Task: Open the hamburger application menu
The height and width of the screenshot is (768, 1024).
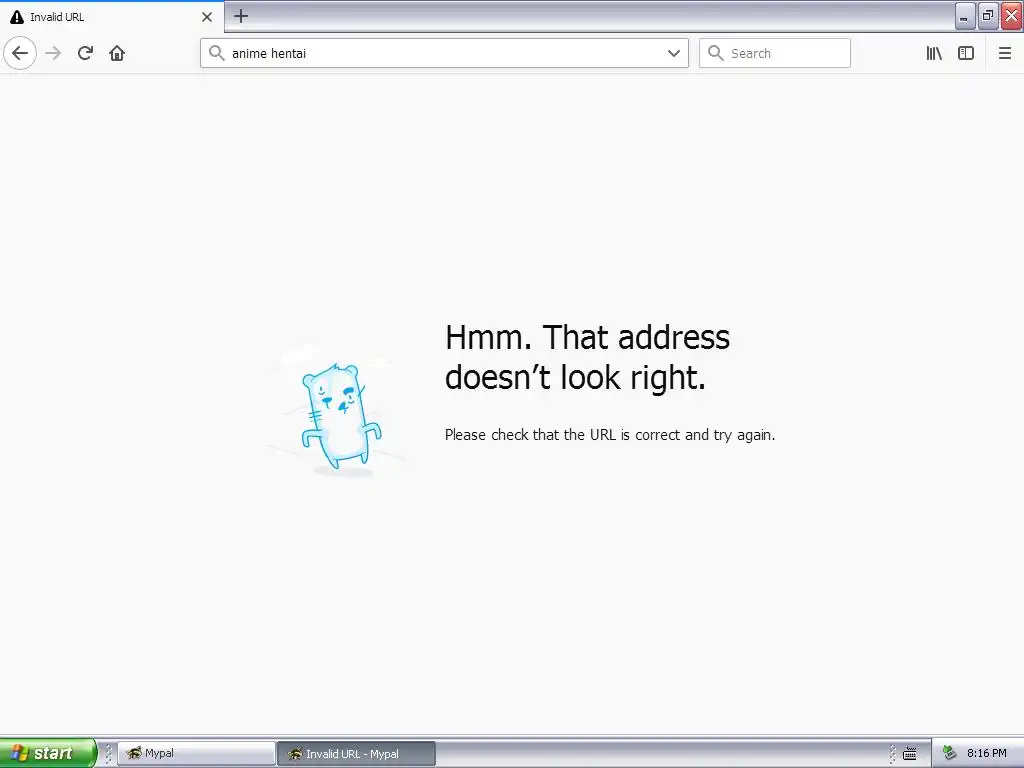Action: click(1004, 53)
